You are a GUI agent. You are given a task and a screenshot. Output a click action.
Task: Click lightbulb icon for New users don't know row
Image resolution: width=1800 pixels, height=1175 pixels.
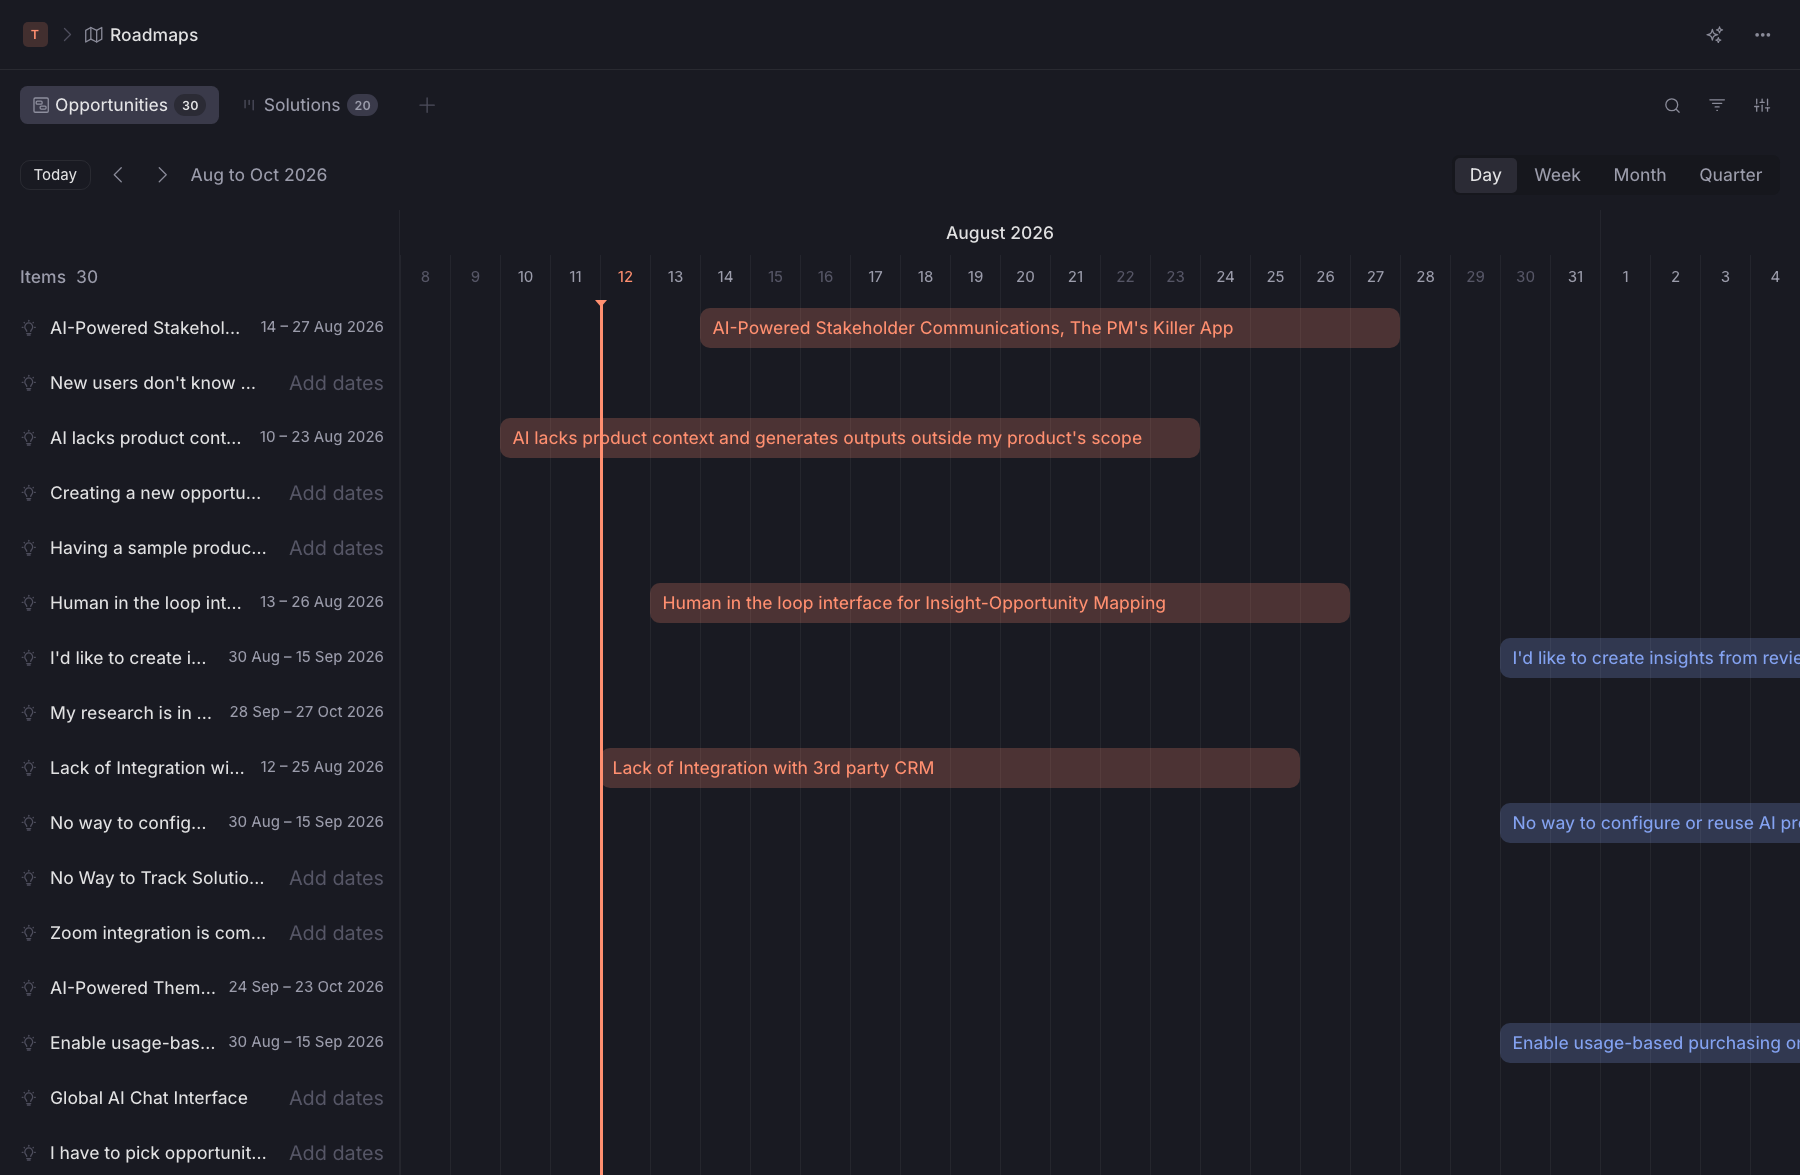point(29,383)
